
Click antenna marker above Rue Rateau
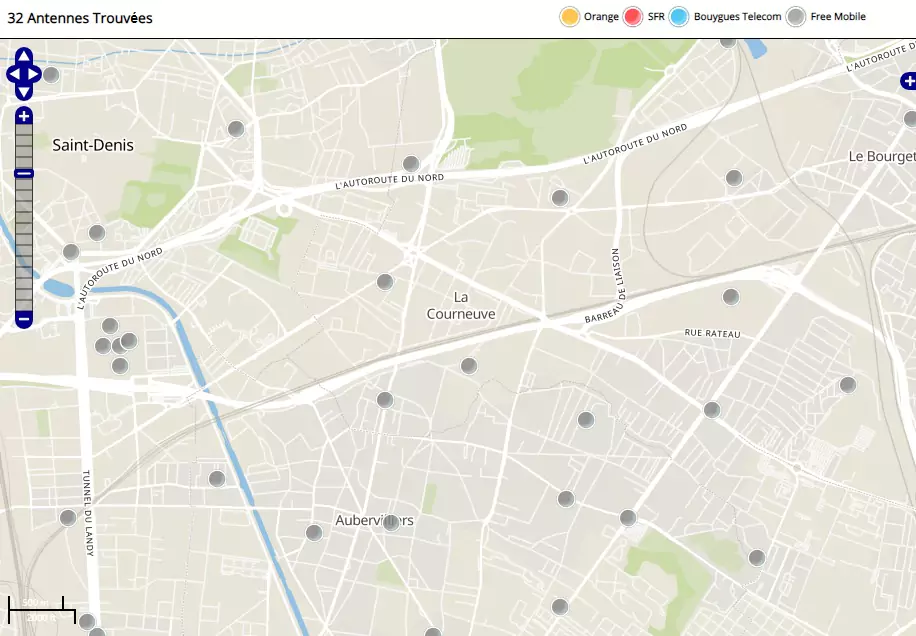pos(731,297)
